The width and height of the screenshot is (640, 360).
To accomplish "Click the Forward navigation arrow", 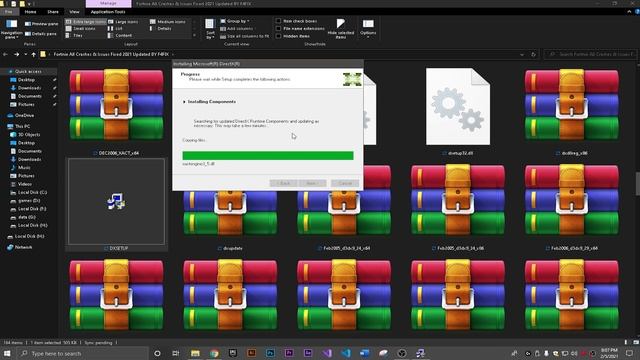I will pyautogui.click(x=16, y=54).
